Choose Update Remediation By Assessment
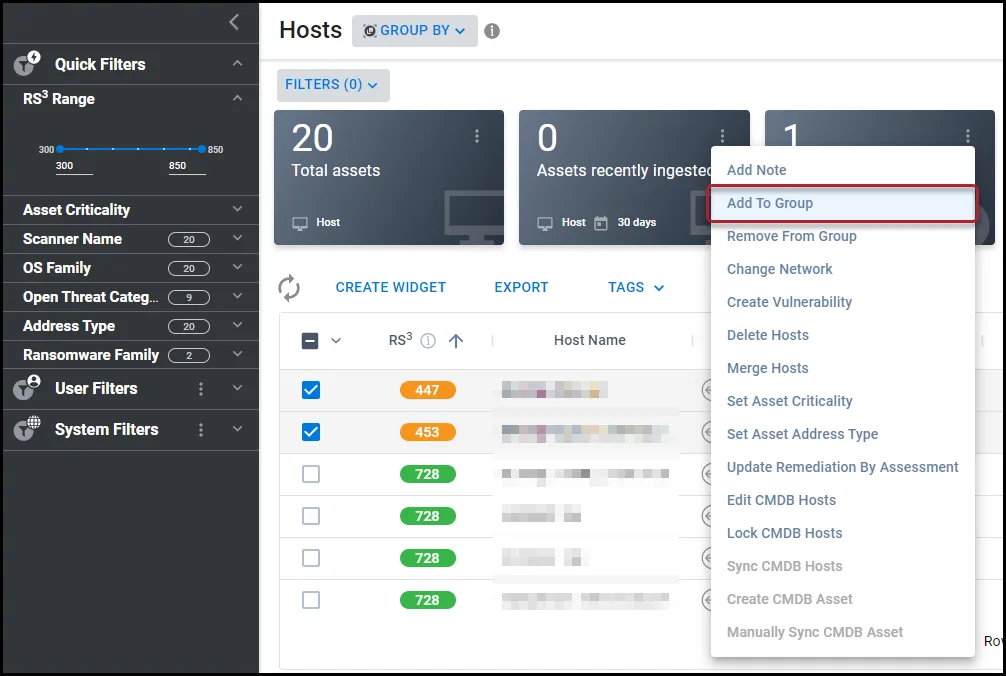Image resolution: width=1006 pixels, height=676 pixels. point(842,468)
